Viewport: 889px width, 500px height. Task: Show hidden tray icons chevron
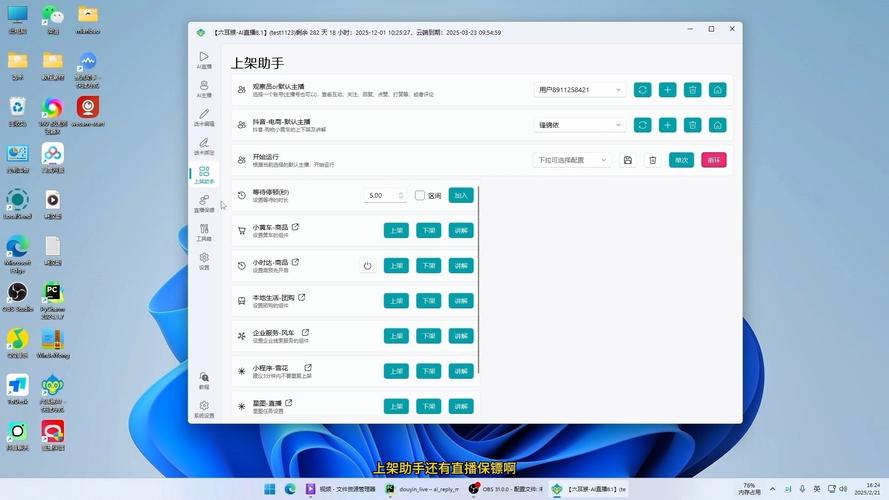point(772,489)
